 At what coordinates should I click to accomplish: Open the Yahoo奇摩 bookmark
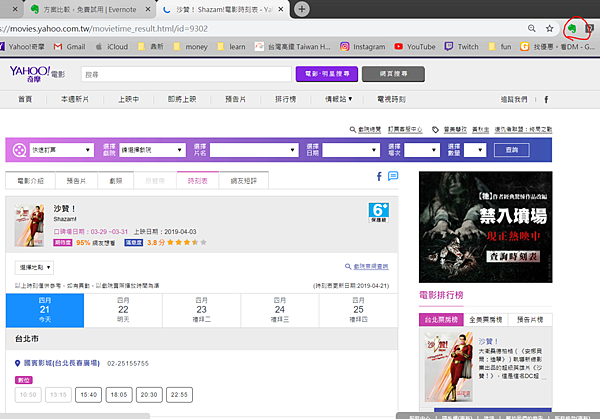22,47
